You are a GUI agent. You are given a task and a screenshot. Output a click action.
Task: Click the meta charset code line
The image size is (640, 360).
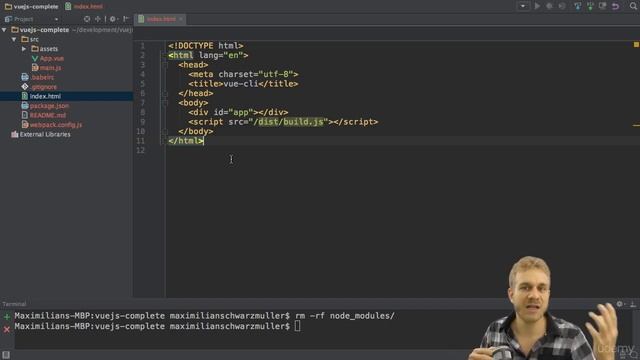click(x=243, y=74)
